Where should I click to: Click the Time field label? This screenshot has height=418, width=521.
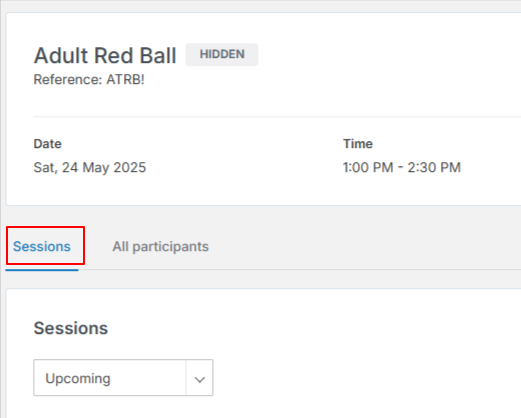coord(358,144)
